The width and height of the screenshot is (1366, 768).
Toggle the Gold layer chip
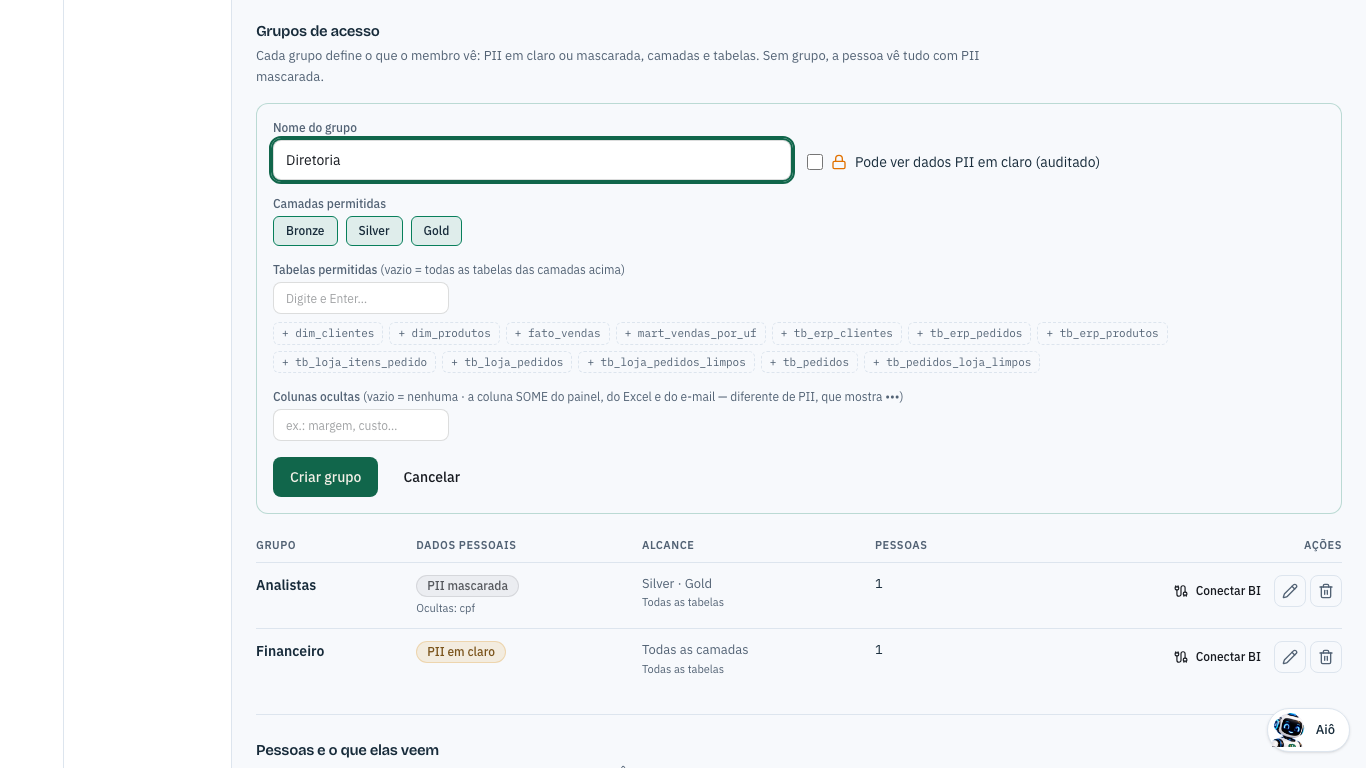[436, 231]
